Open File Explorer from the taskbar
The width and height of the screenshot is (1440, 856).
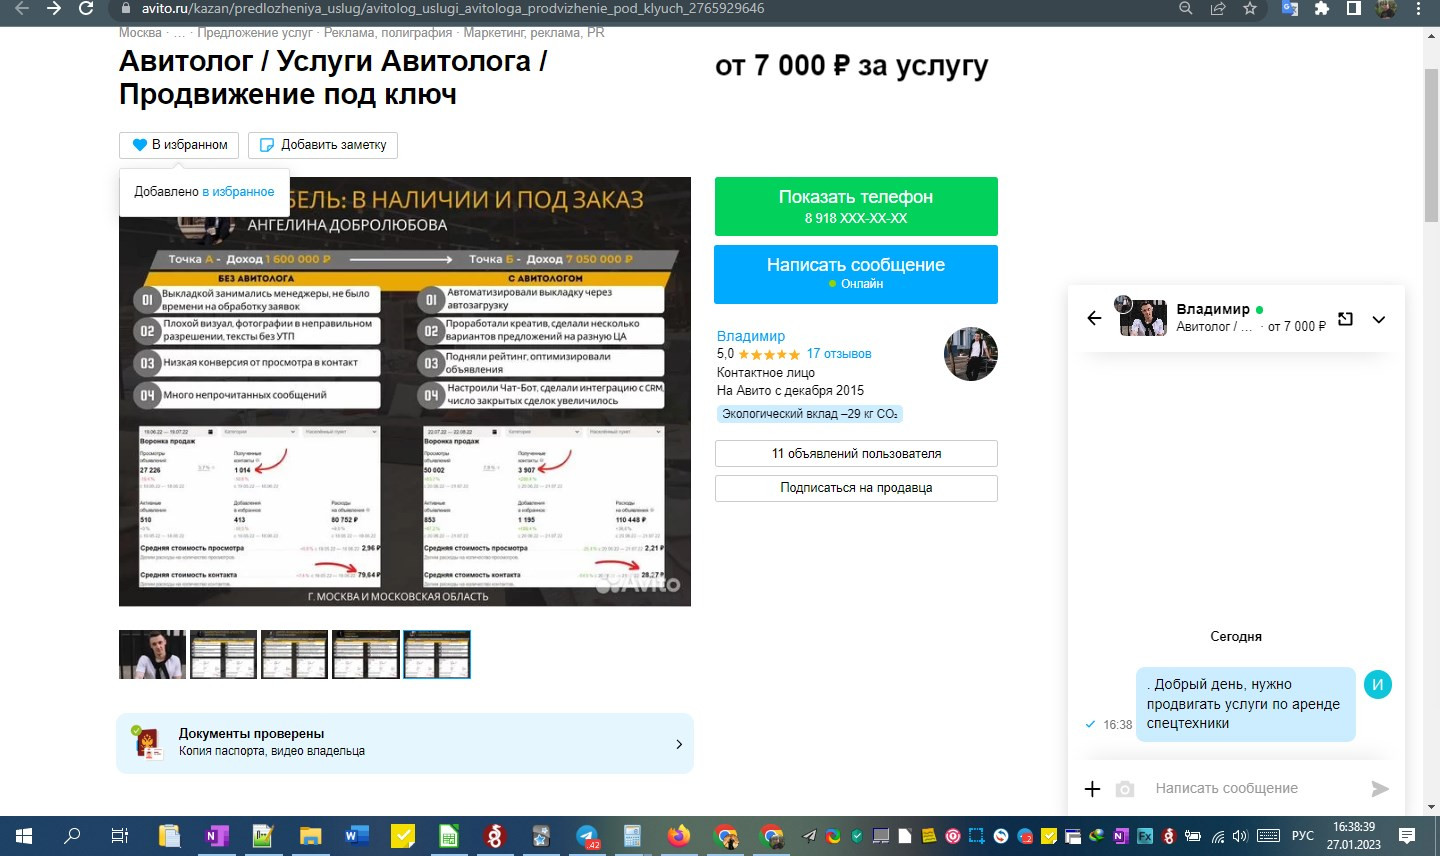point(310,836)
